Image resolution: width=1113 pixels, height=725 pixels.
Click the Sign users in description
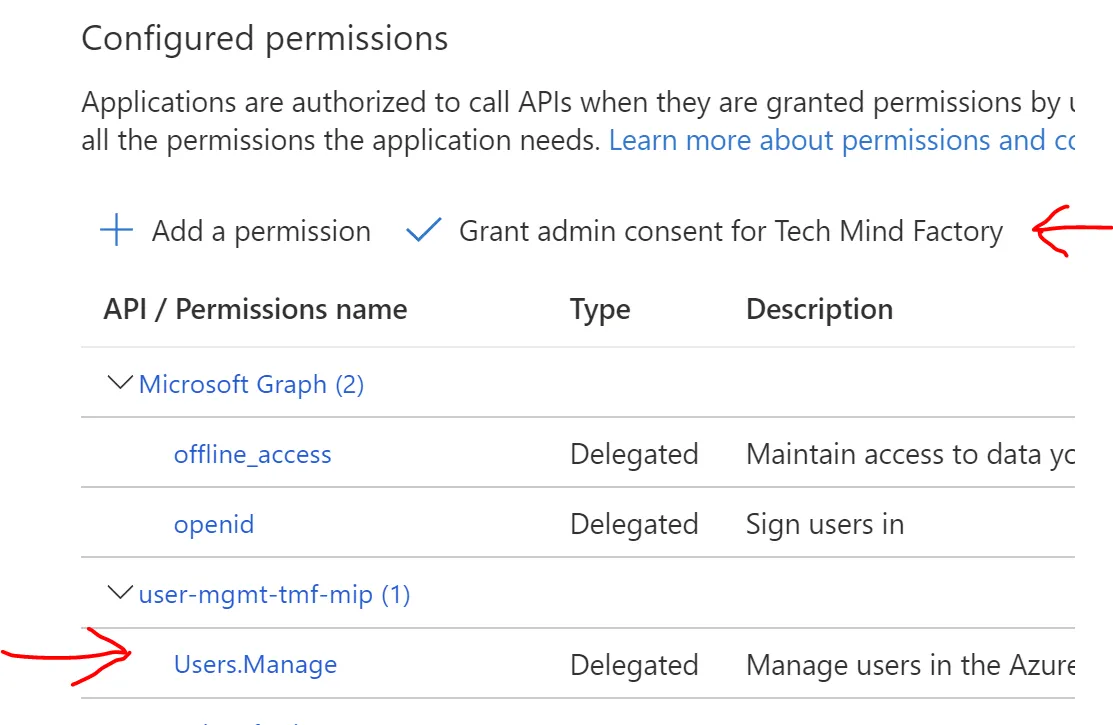click(825, 524)
